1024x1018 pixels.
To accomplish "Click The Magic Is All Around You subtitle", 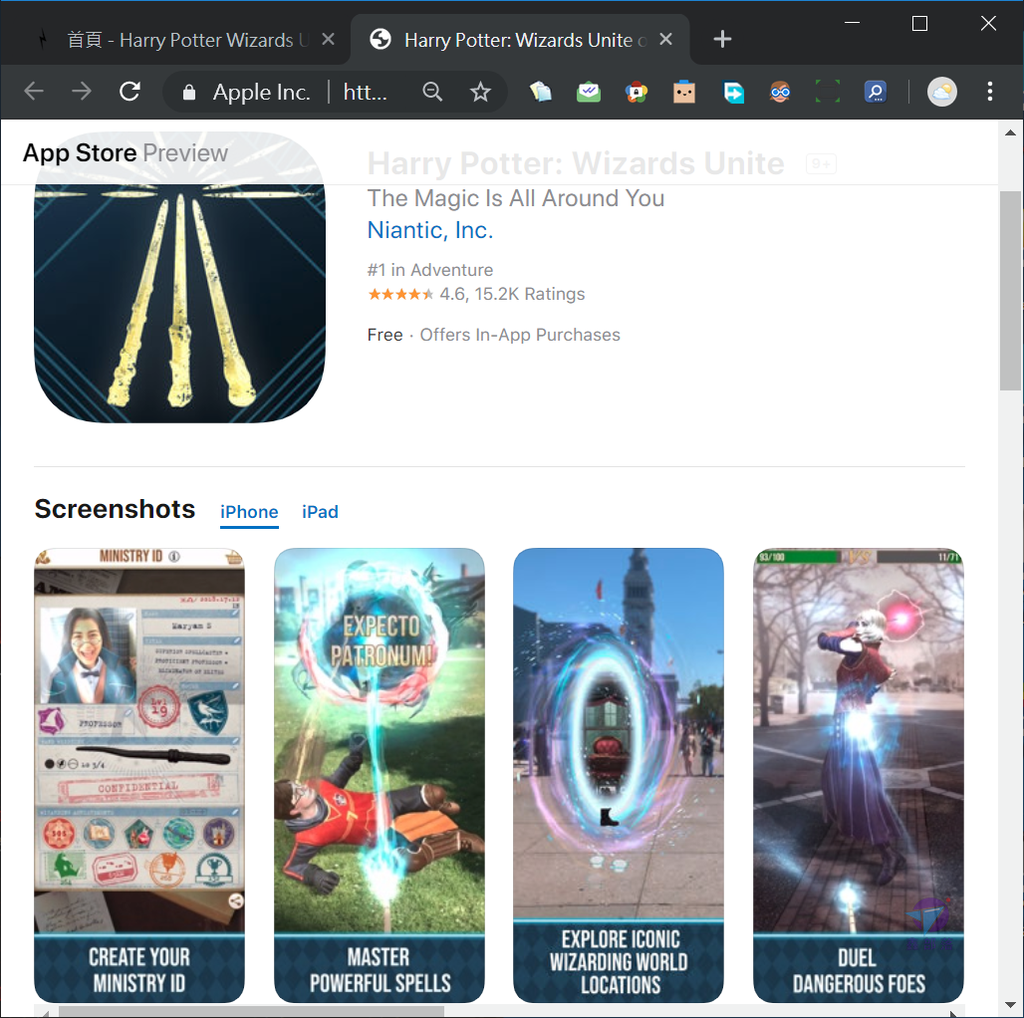I will [516, 198].
